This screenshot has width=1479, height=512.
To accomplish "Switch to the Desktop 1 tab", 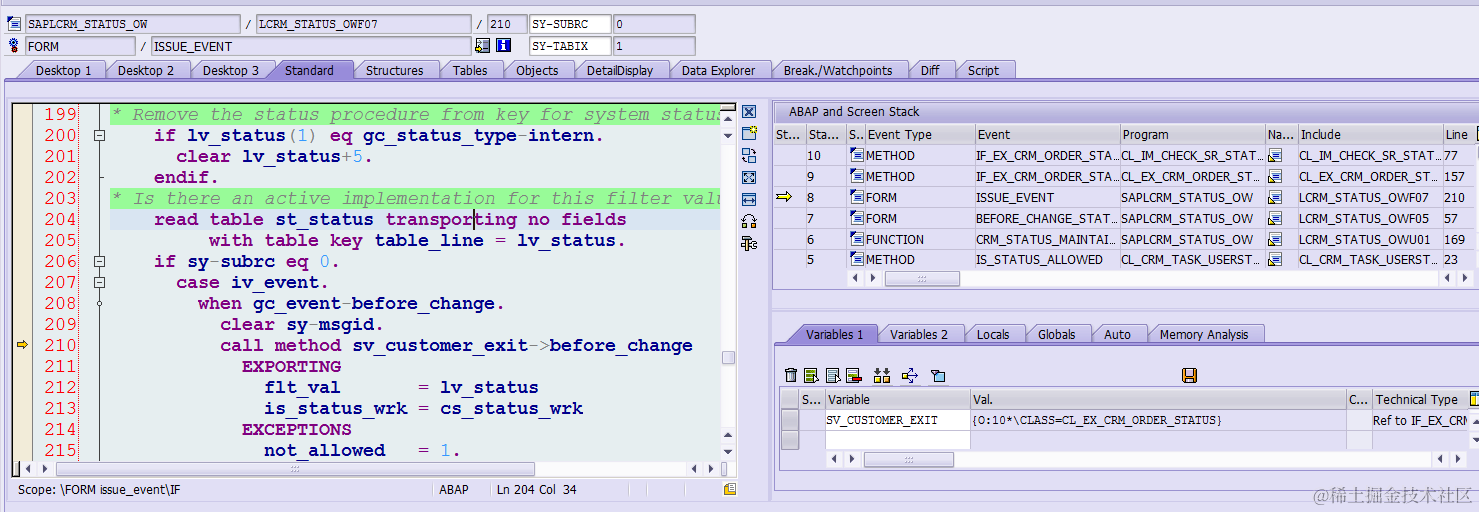I will [63, 70].
